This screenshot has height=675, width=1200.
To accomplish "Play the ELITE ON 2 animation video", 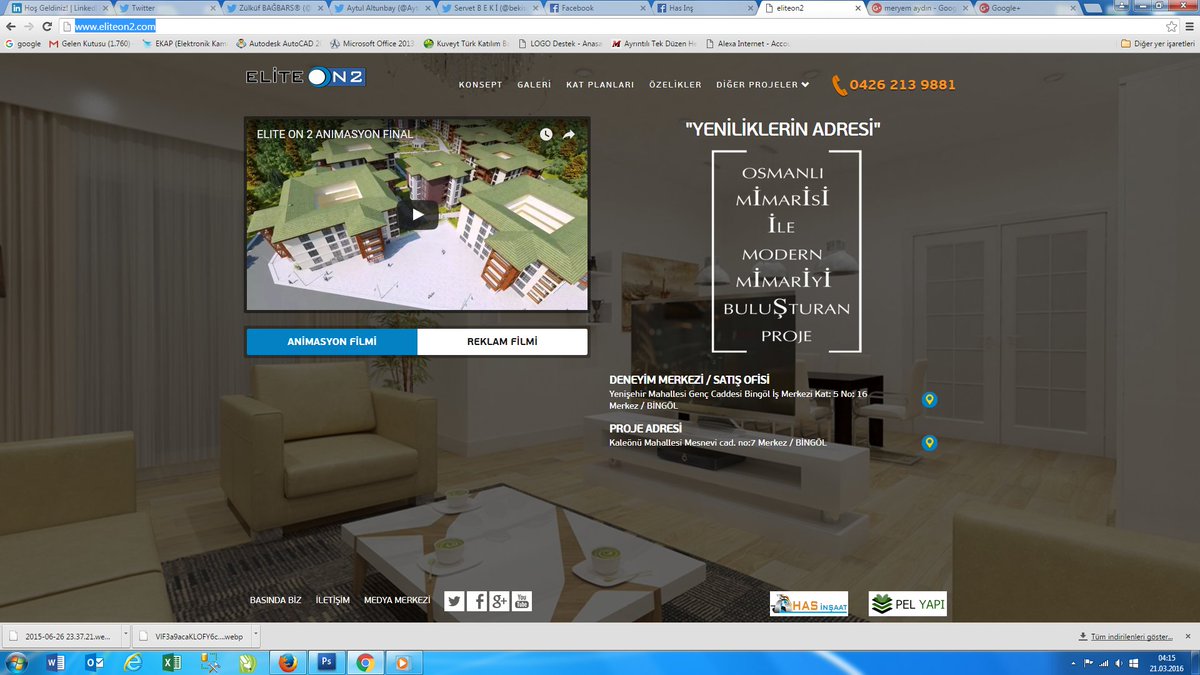I will tap(417, 214).
